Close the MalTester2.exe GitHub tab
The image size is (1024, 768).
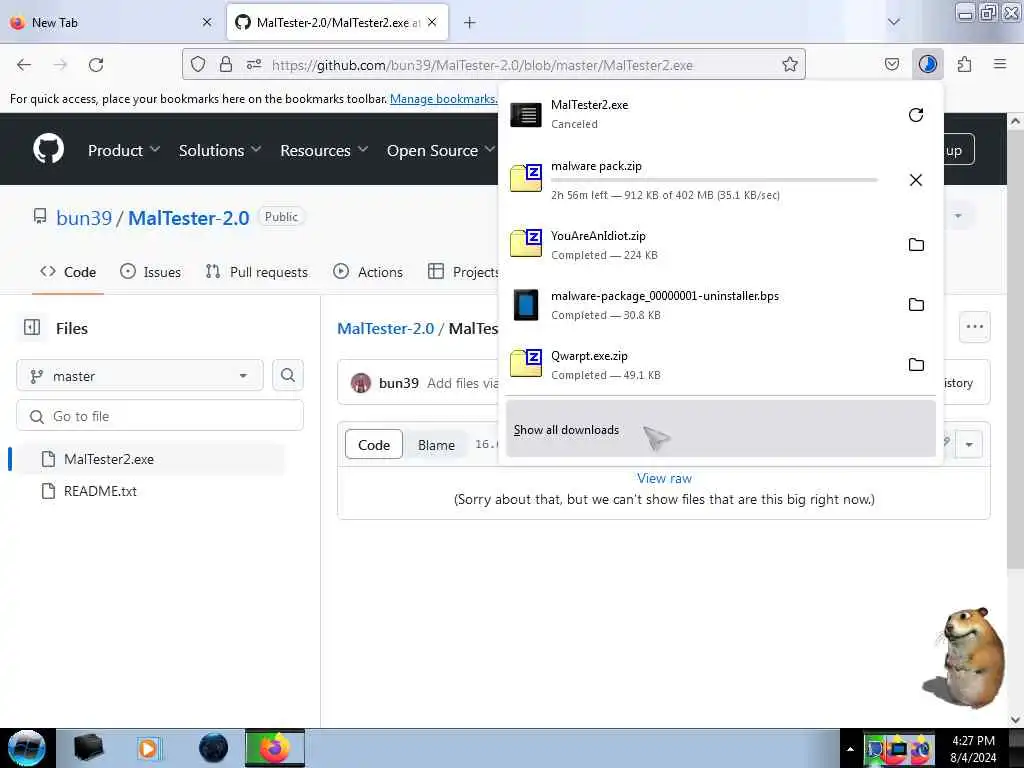click(x=432, y=22)
